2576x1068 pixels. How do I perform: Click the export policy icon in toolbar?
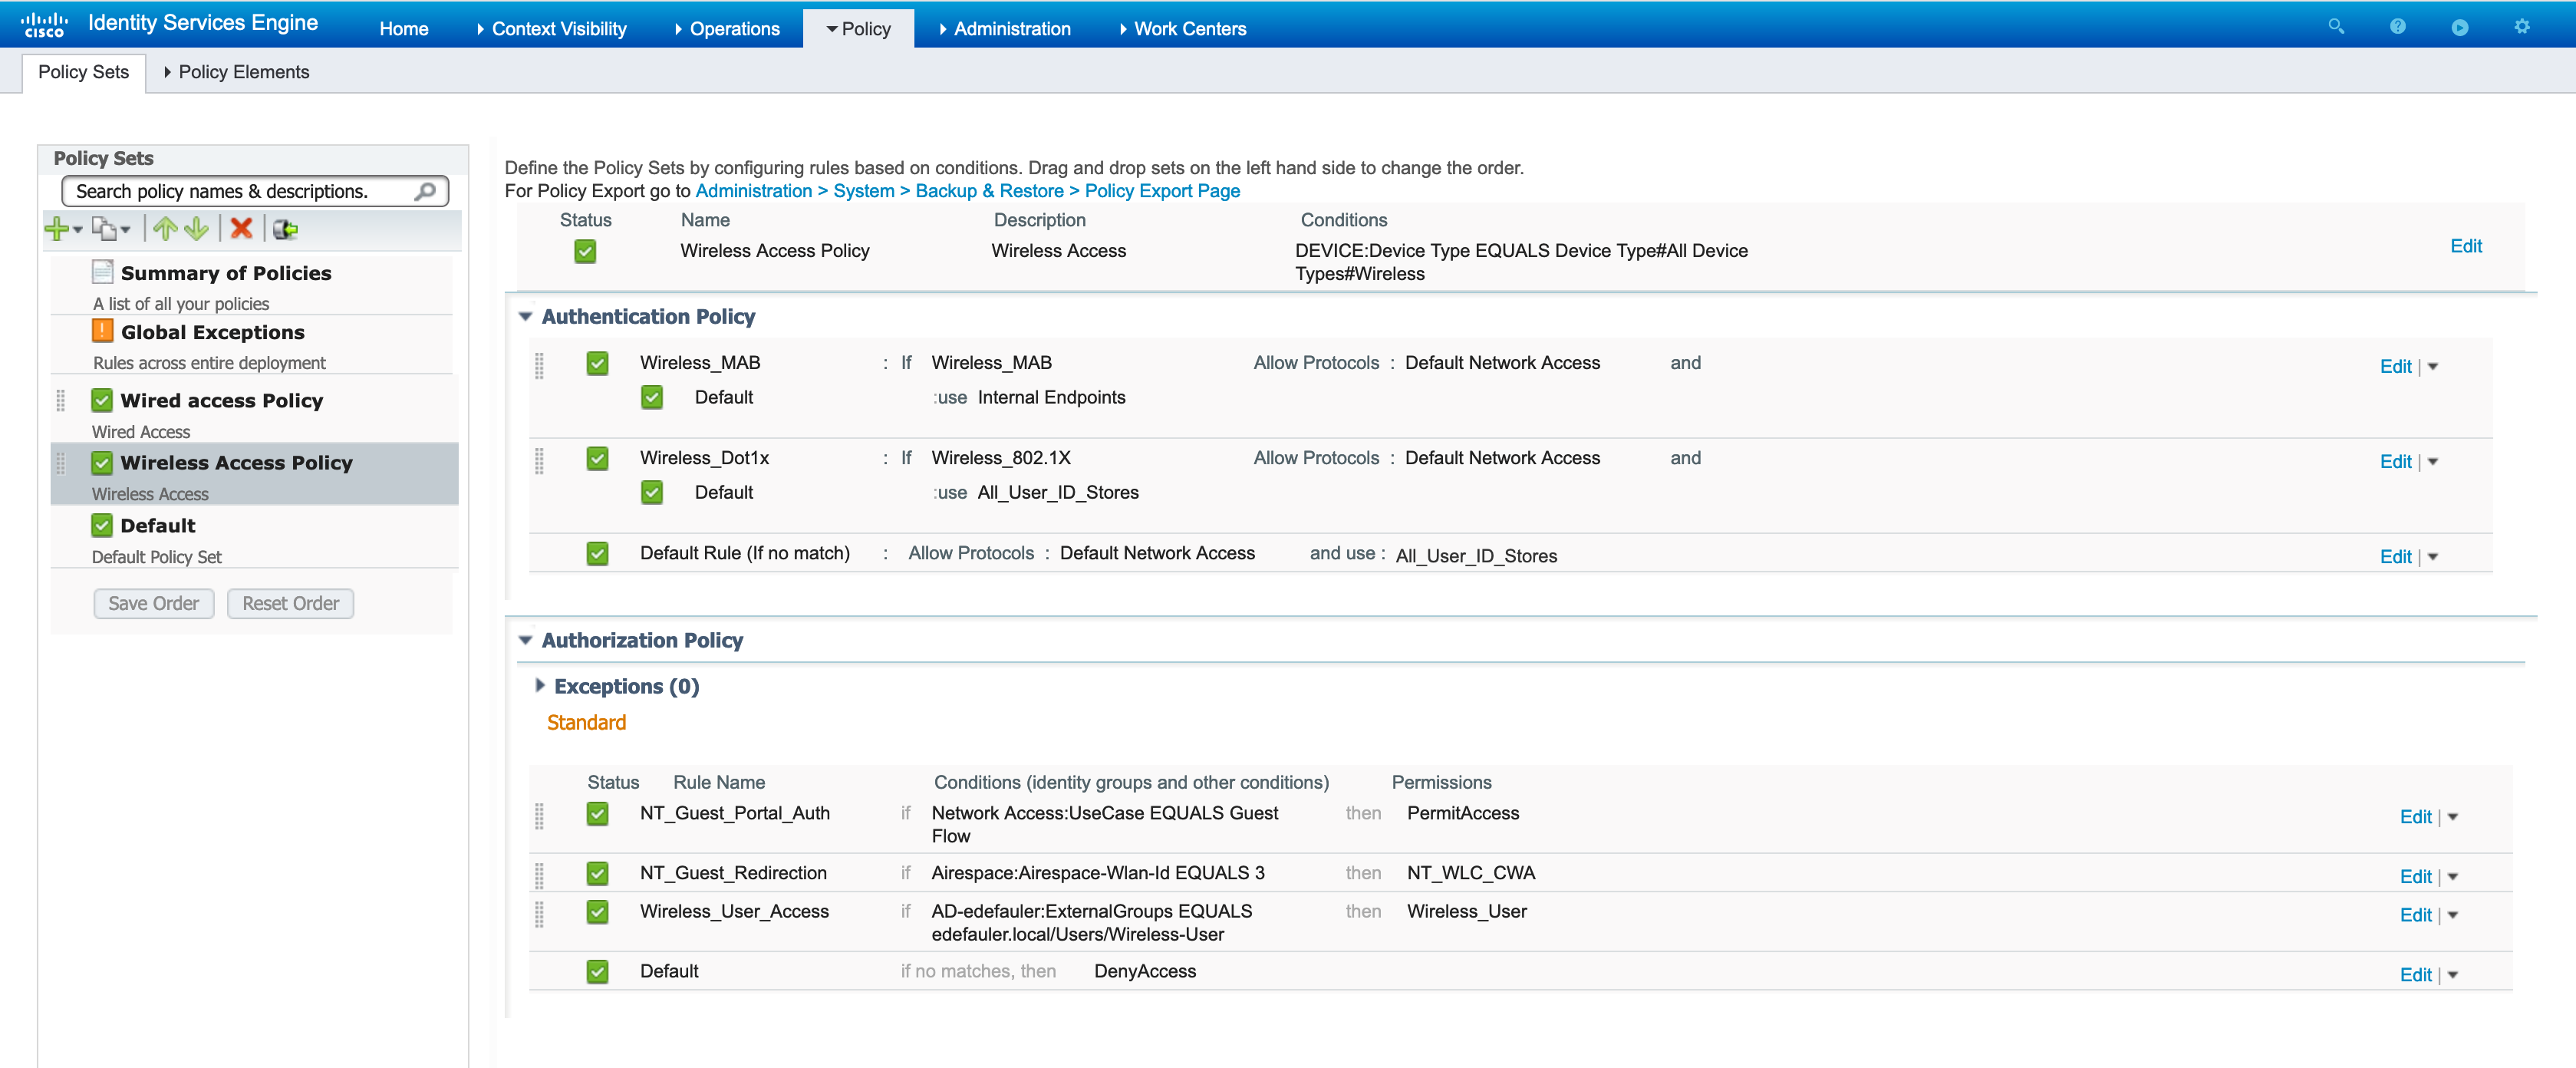click(x=286, y=229)
